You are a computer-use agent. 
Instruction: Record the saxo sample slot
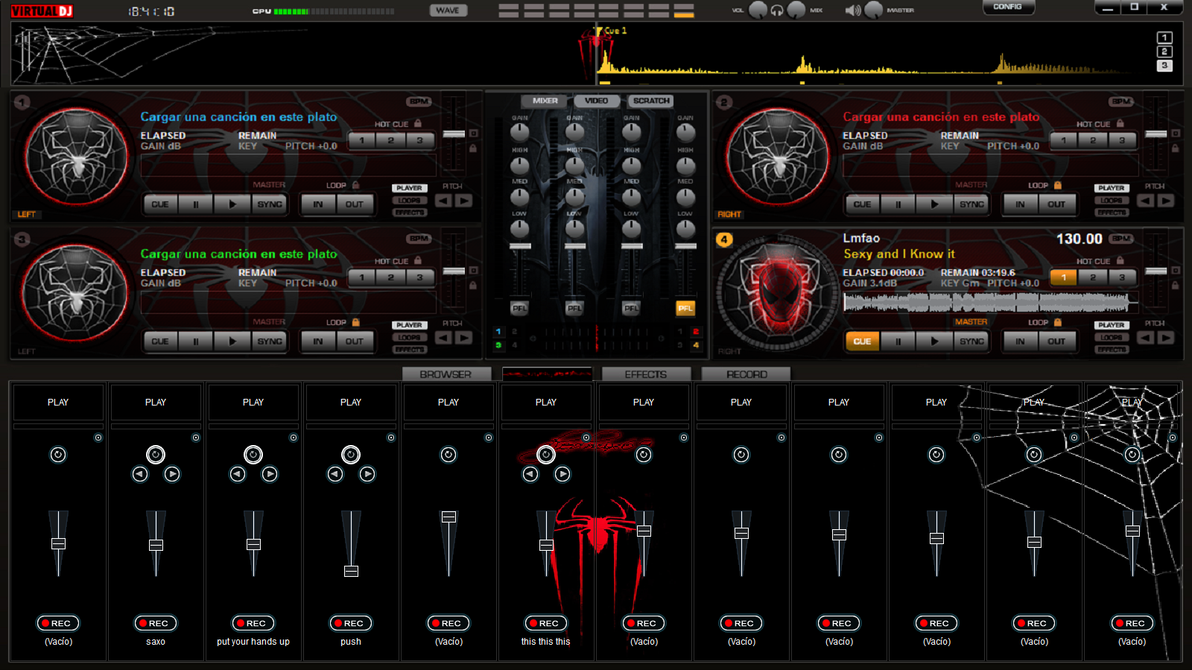click(x=156, y=623)
